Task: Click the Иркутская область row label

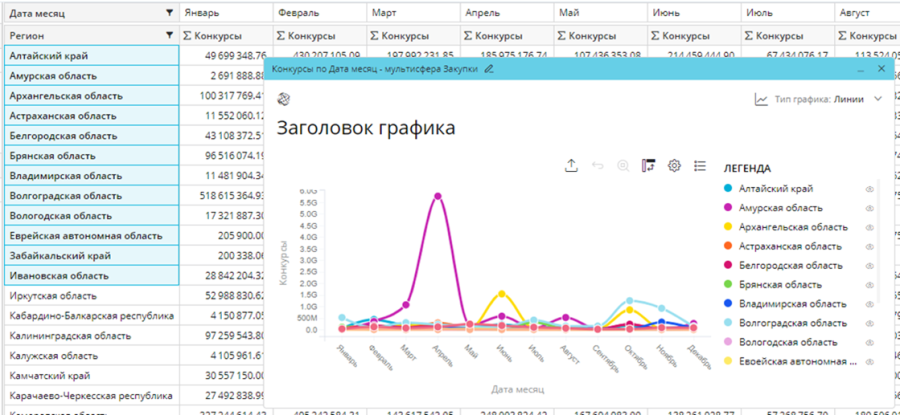Action: tap(53, 297)
